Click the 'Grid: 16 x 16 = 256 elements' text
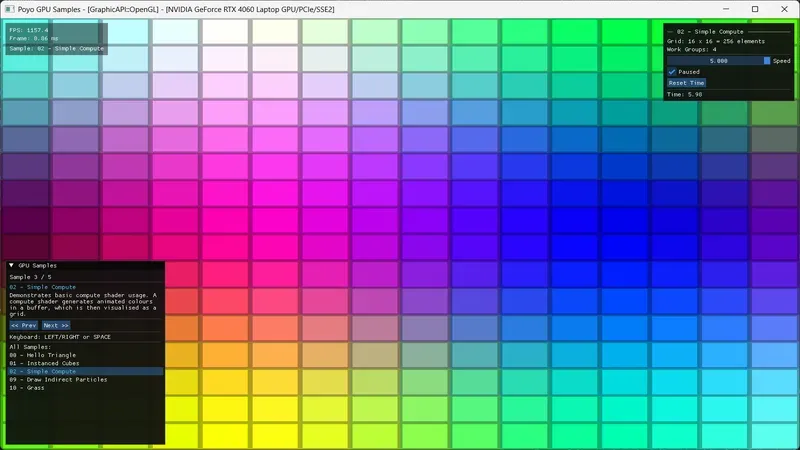 coord(716,41)
